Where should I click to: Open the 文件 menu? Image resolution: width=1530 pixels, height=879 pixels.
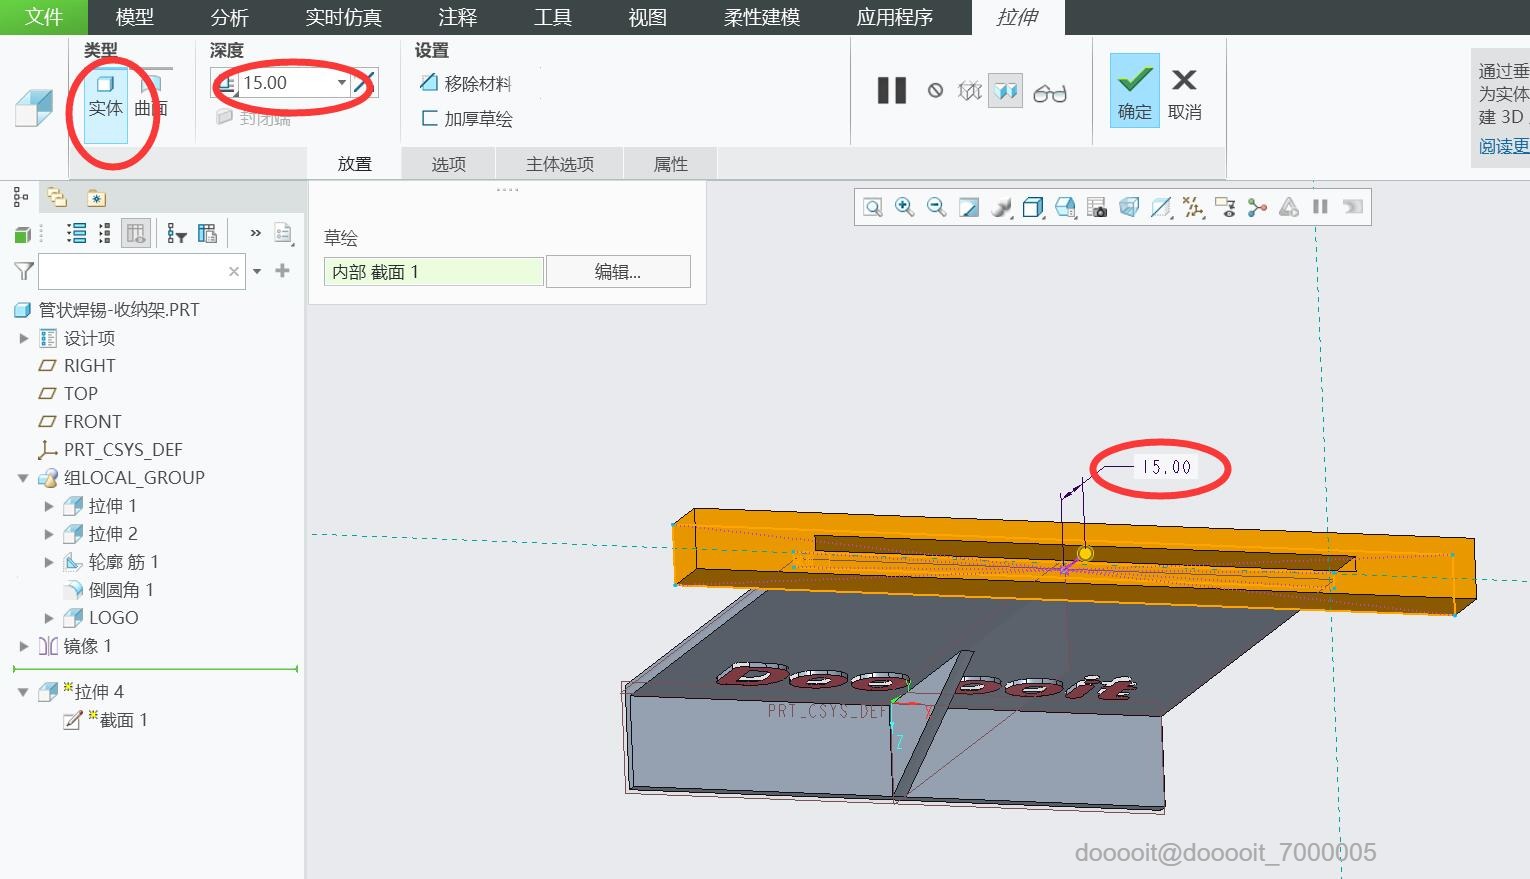pos(44,17)
